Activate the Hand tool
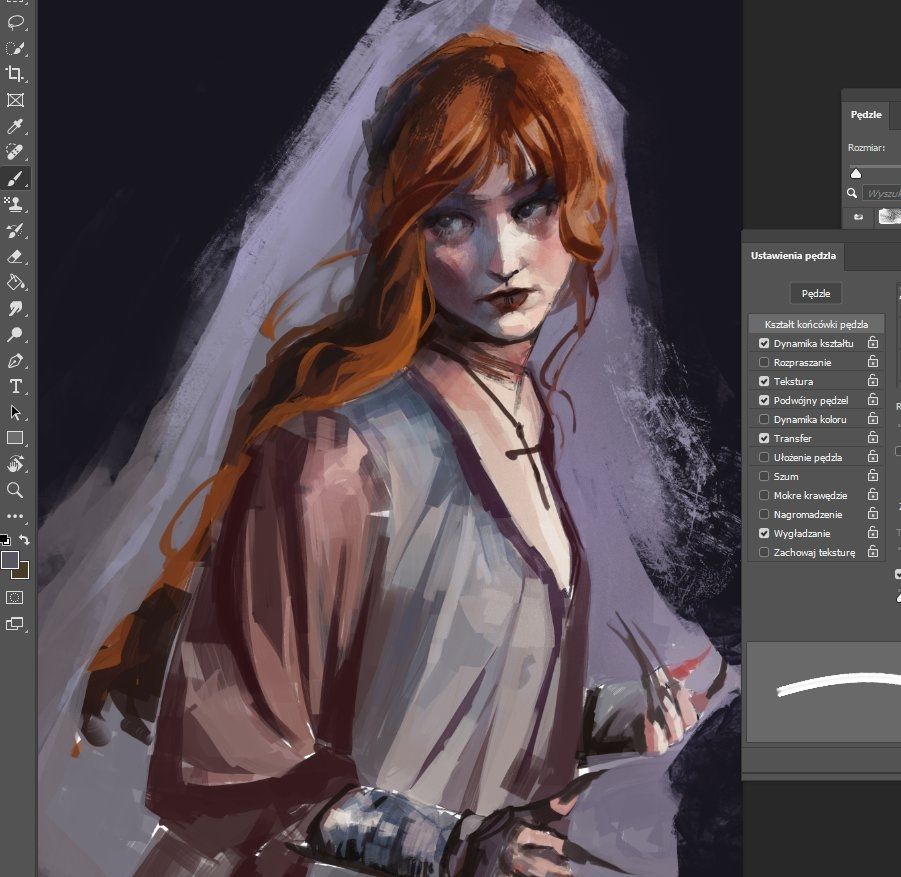 [15, 464]
